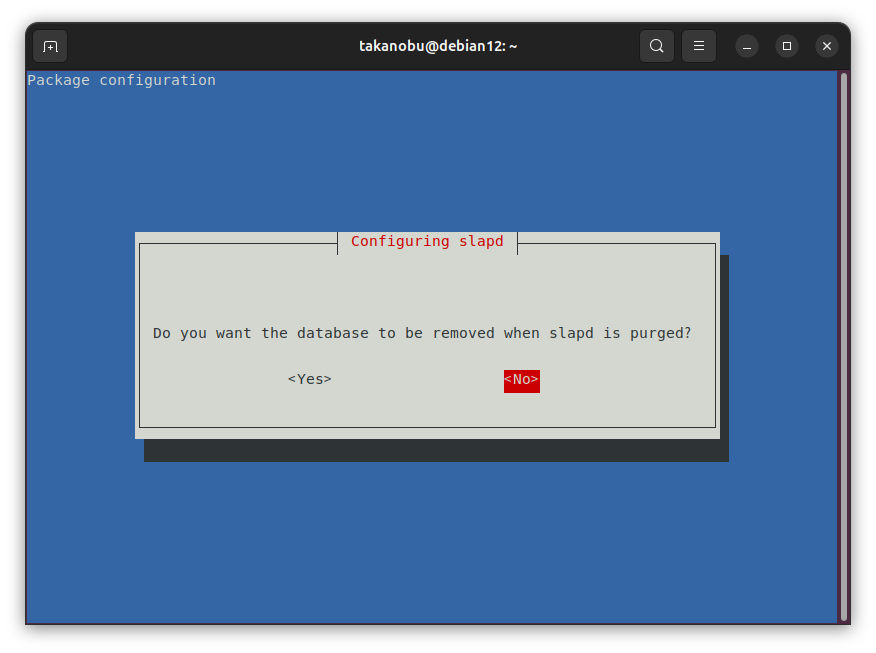The image size is (876, 653).
Task: Open the terminal hamburger menu
Action: coord(699,46)
